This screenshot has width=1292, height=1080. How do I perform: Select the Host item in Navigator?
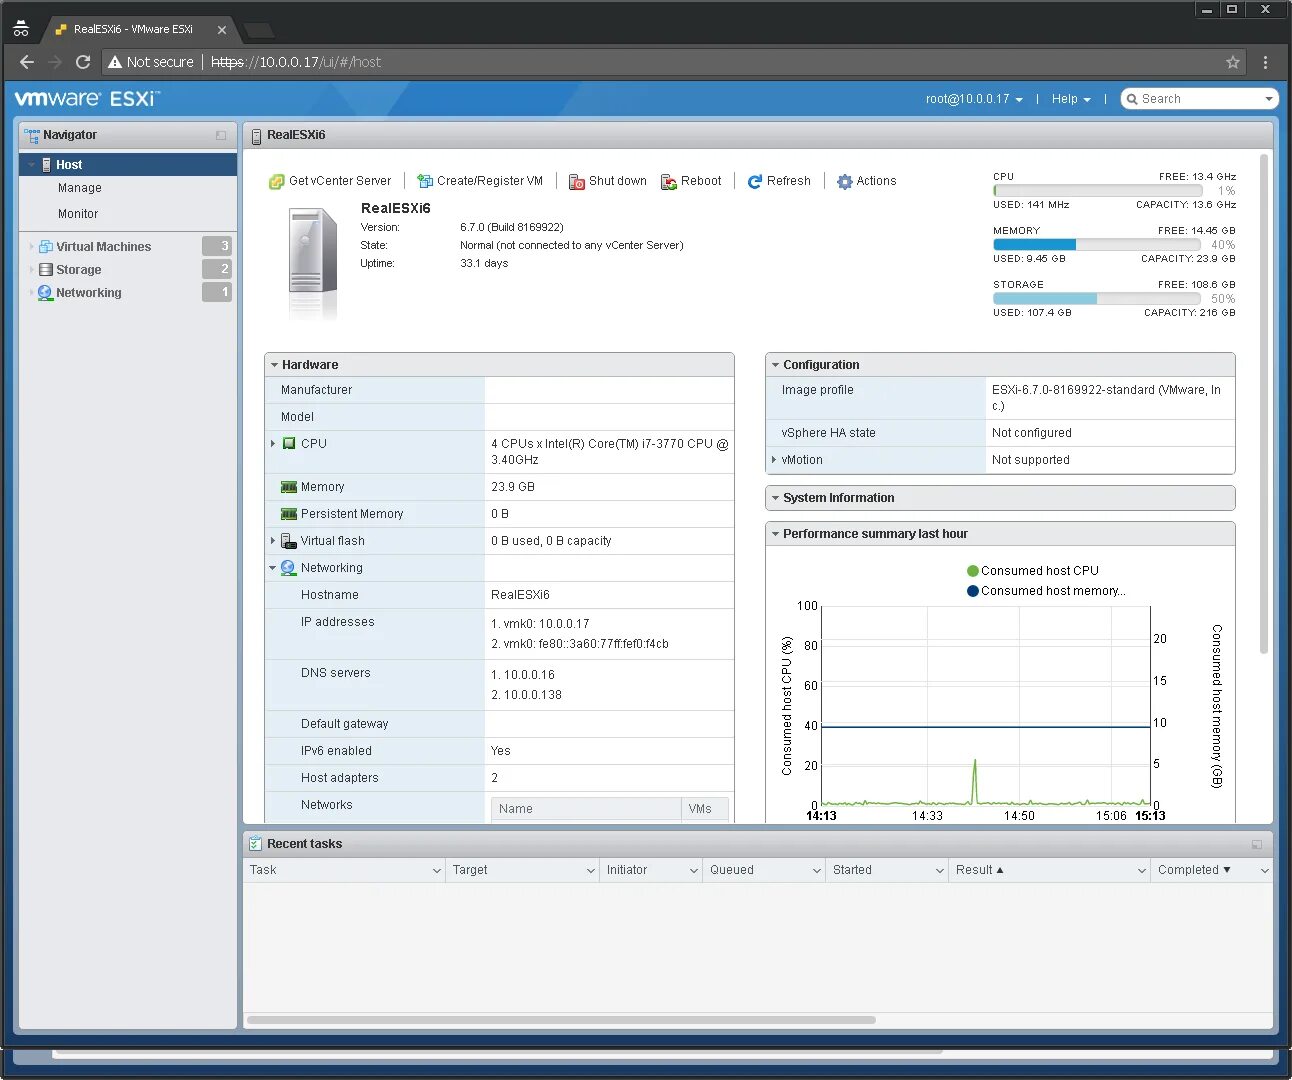tap(128, 165)
